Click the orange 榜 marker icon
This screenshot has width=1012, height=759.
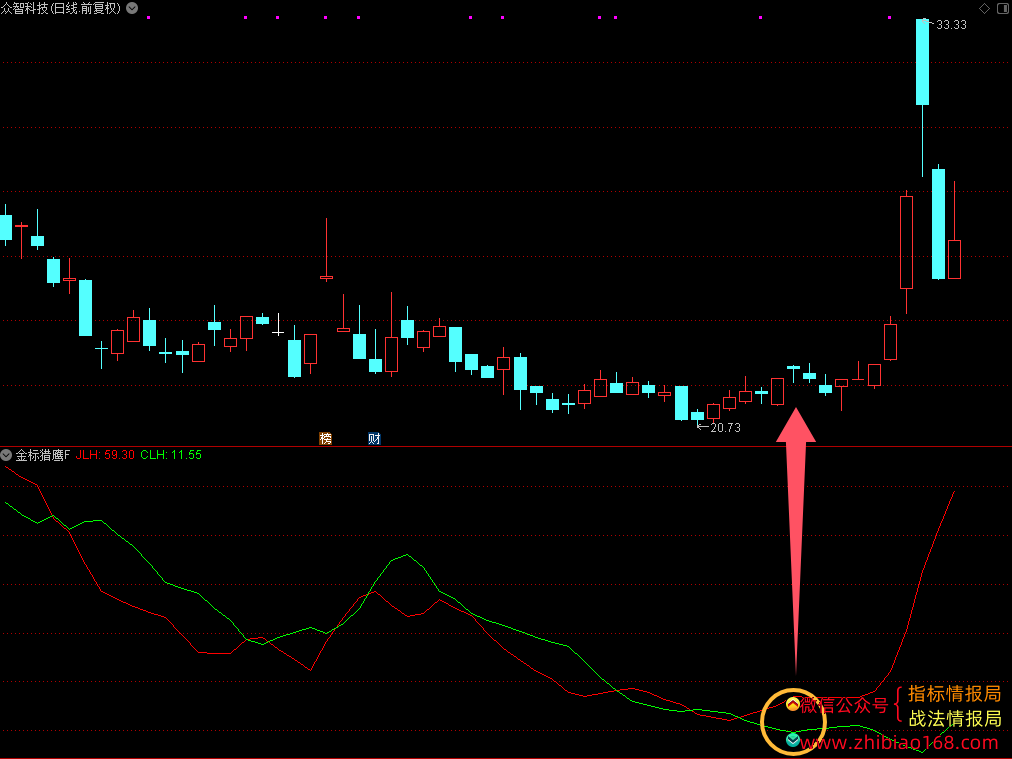click(x=325, y=439)
